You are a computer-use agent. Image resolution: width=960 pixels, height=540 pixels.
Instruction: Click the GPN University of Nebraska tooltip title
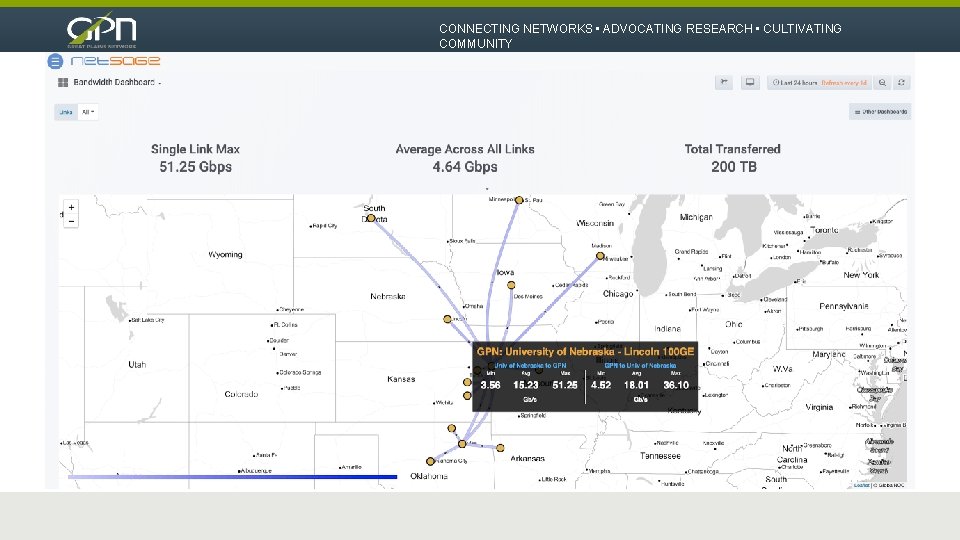[x=585, y=351]
